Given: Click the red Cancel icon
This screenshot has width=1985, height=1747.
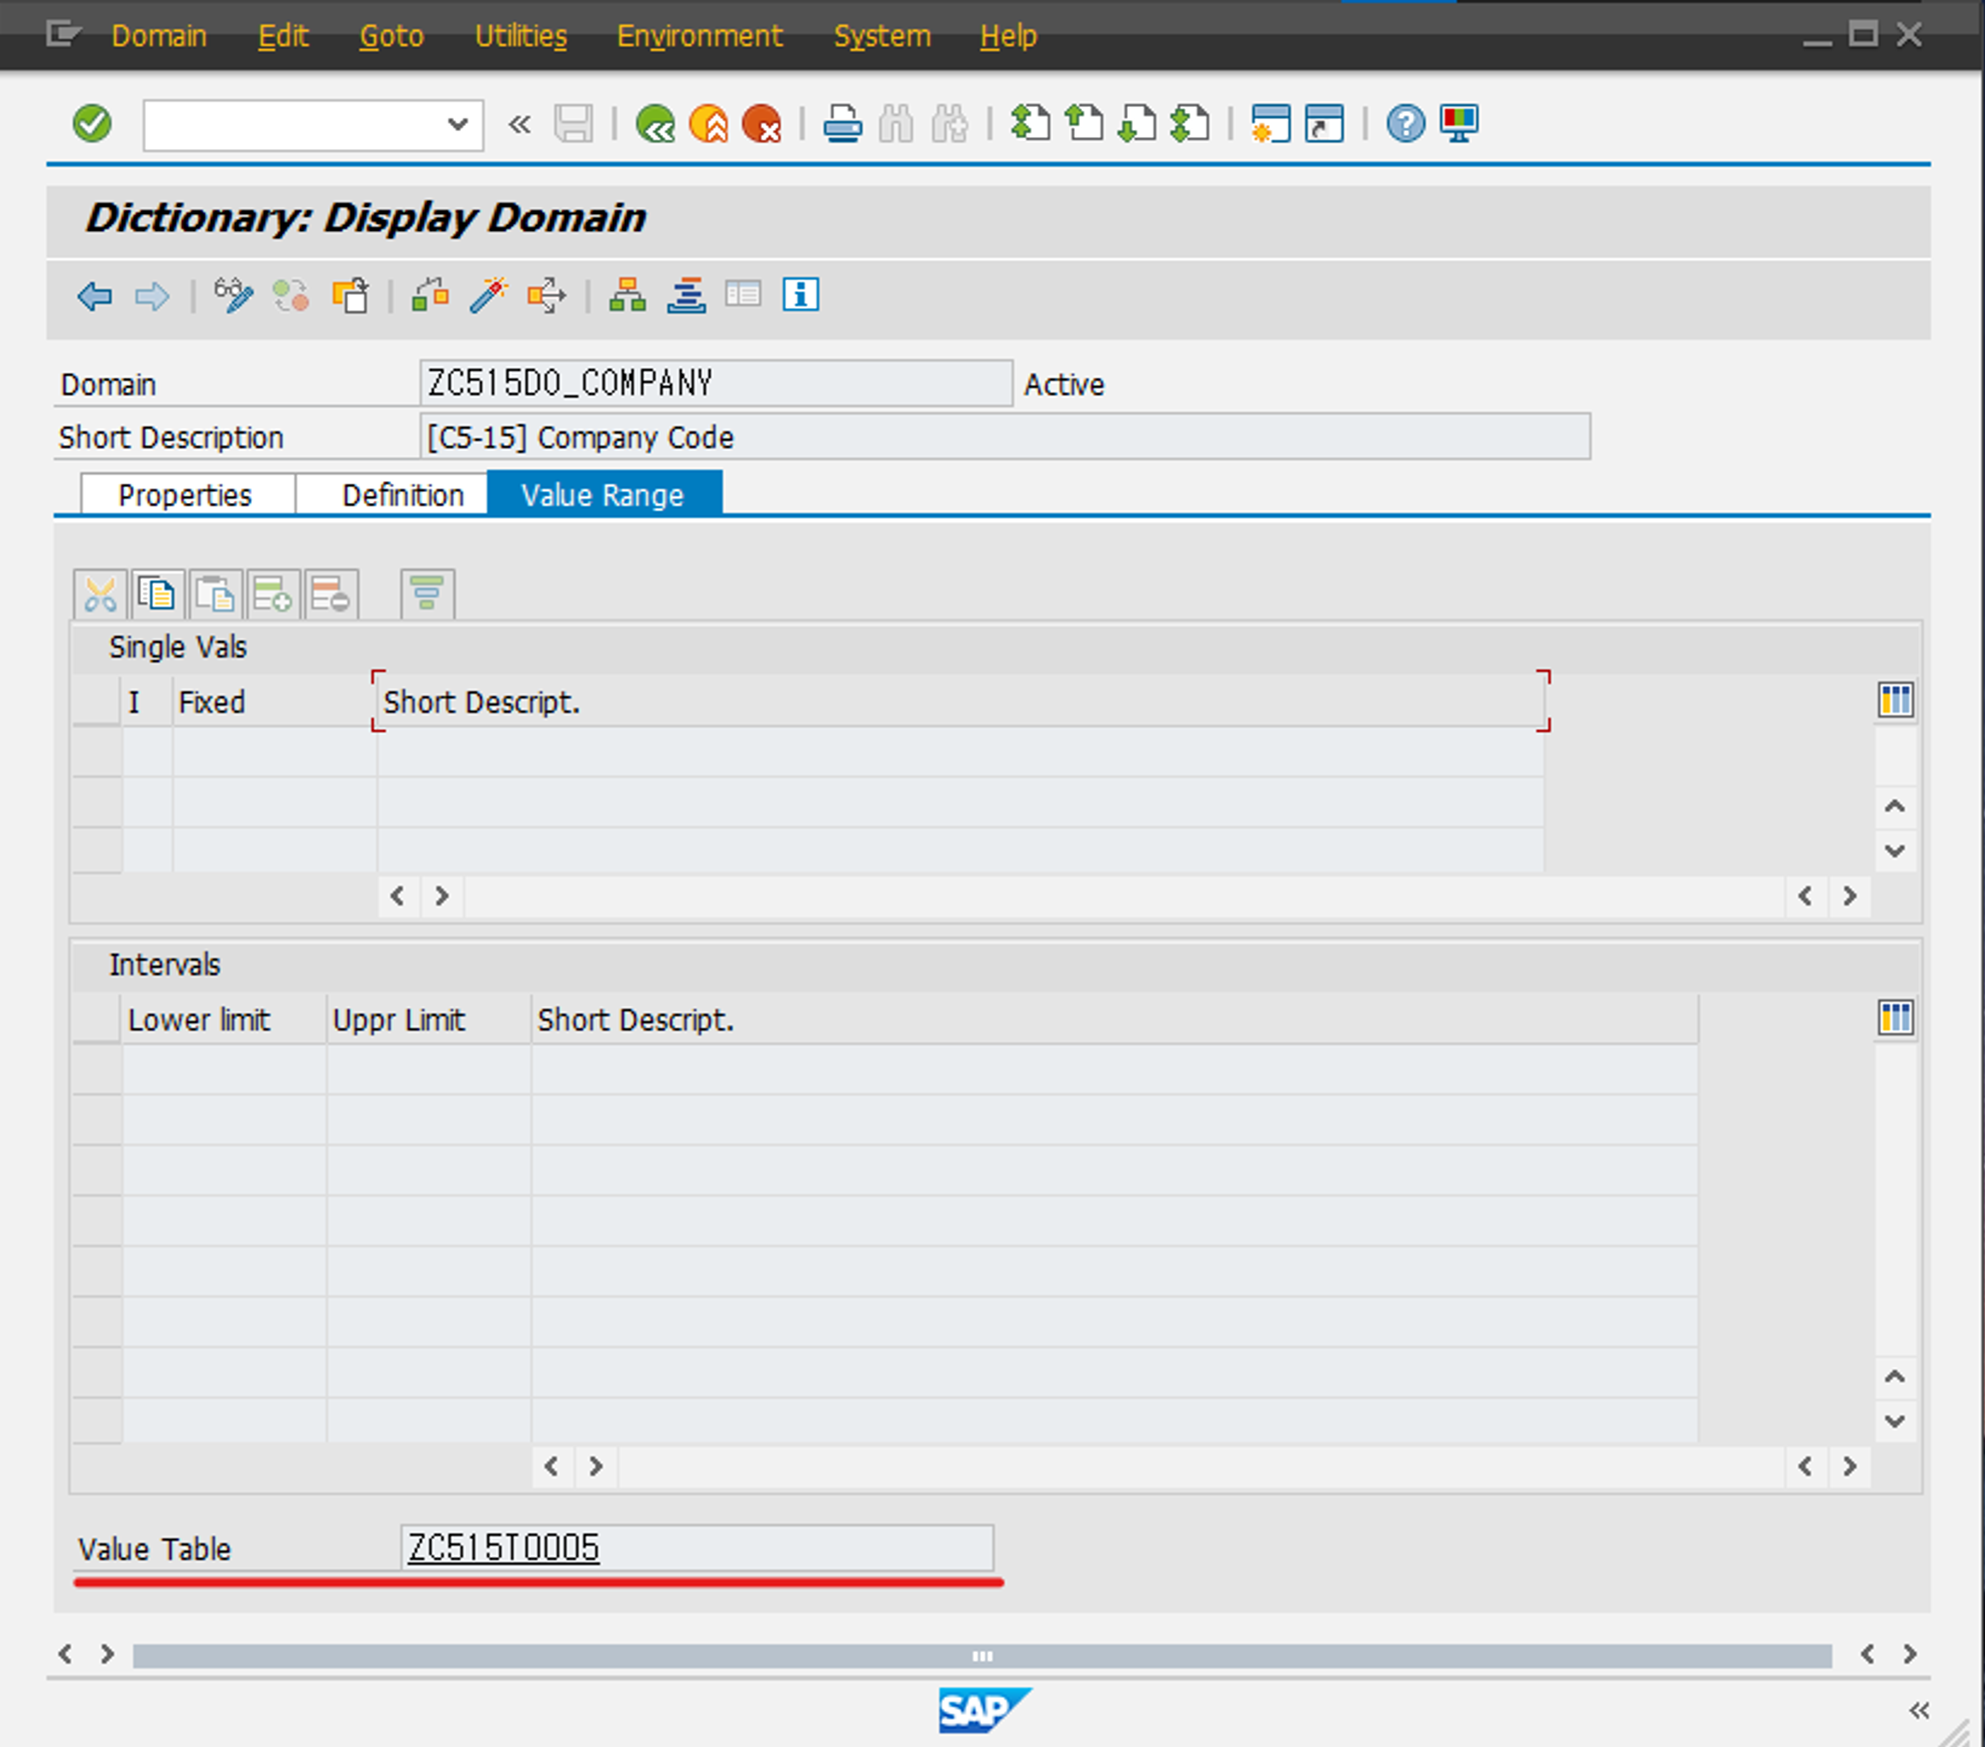Looking at the screenshot, I should coord(762,124).
